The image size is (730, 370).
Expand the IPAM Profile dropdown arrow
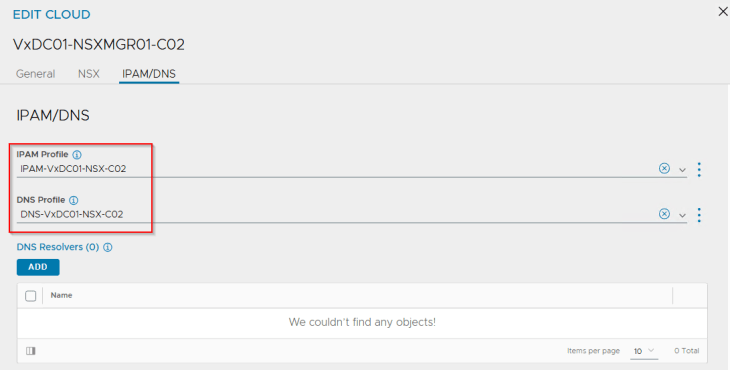[682, 170]
